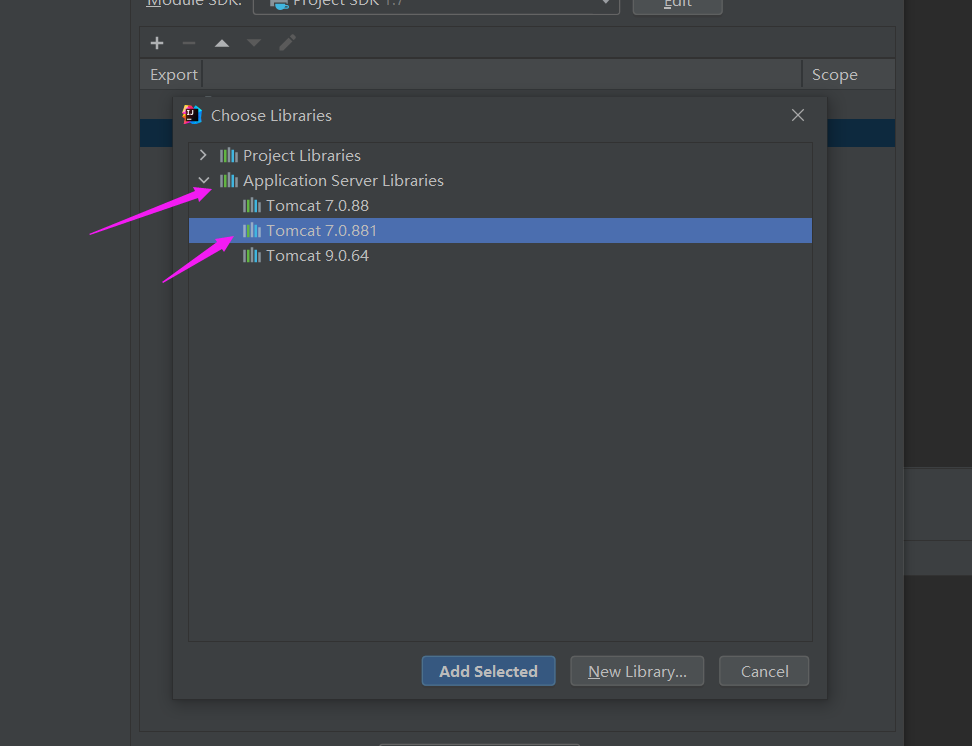Screen dimensions: 972x746
Task: Click the New Library... button
Action: [x=637, y=671]
